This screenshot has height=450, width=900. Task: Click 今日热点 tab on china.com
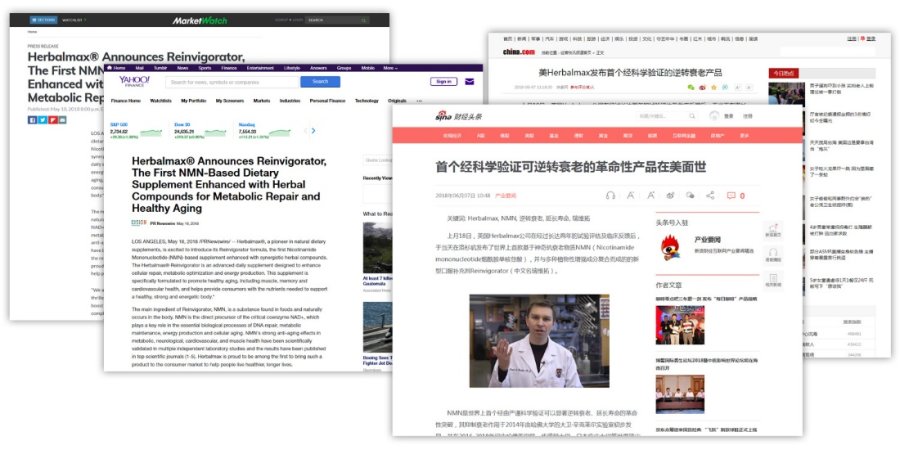tap(784, 73)
